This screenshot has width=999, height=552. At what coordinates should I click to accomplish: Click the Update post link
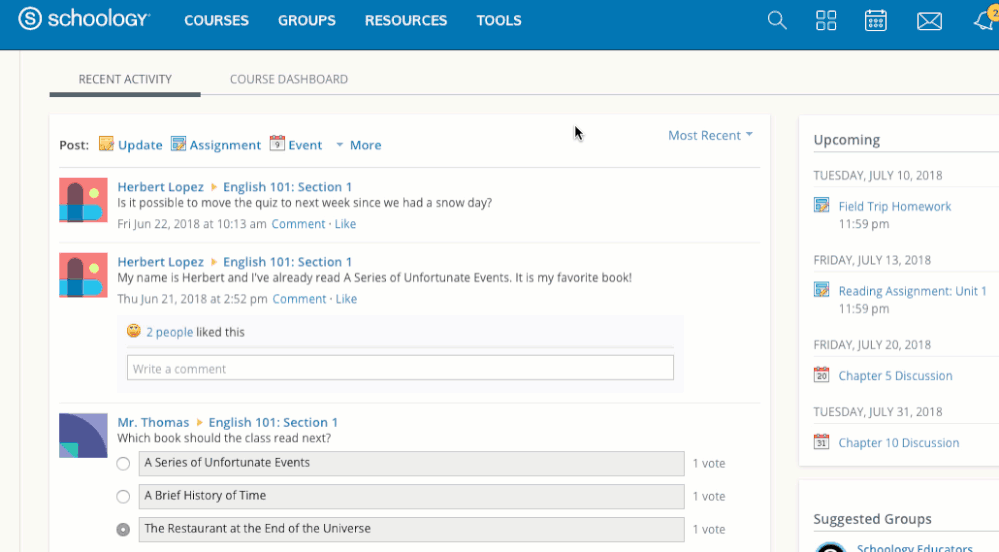click(140, 145)
